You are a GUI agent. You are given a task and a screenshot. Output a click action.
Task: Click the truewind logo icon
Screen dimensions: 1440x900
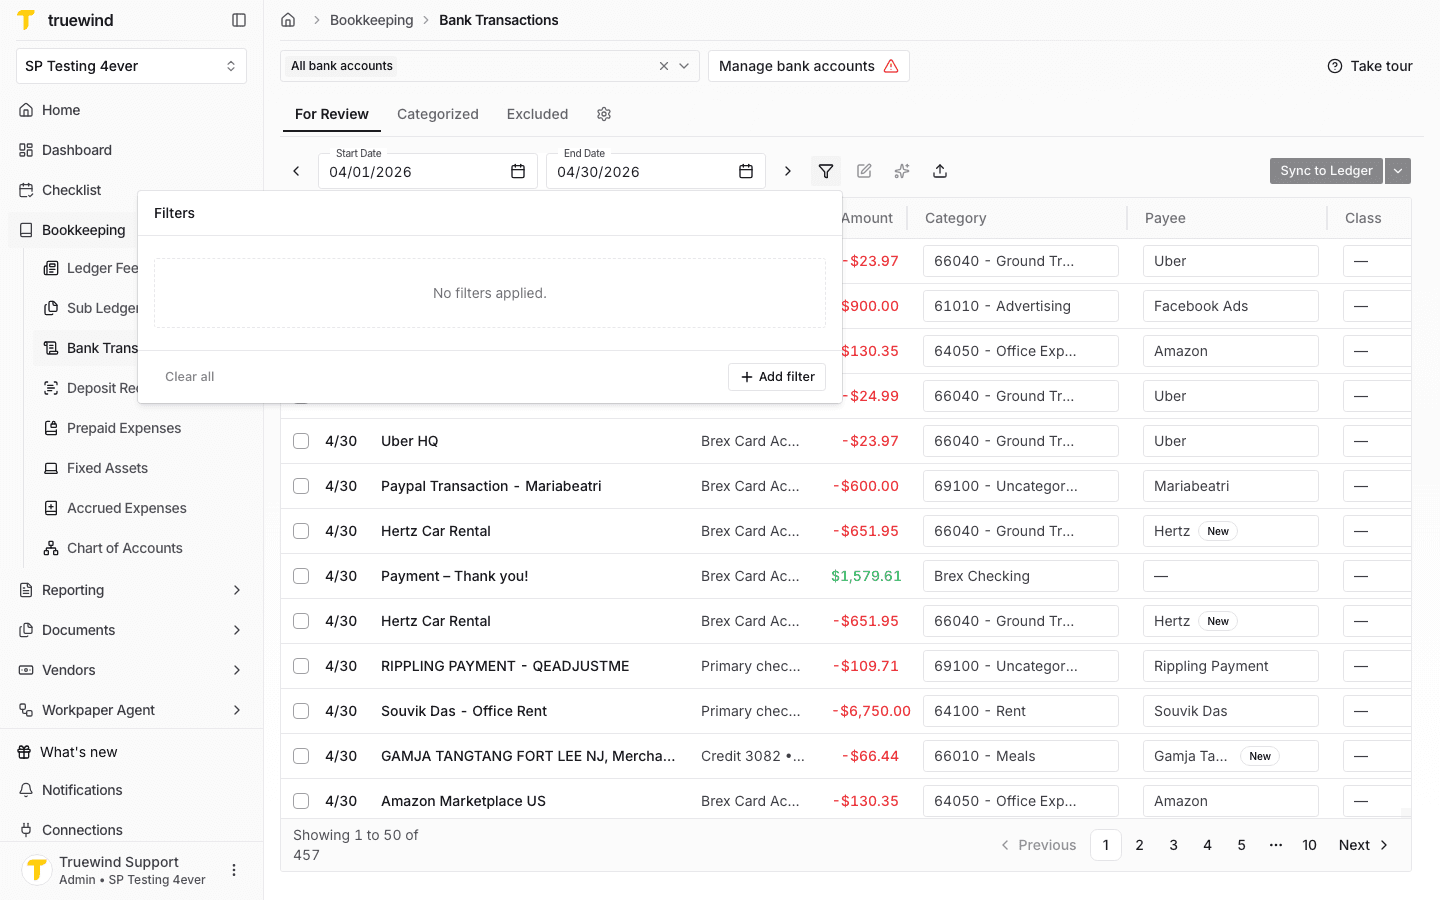(x=26, y=20)
